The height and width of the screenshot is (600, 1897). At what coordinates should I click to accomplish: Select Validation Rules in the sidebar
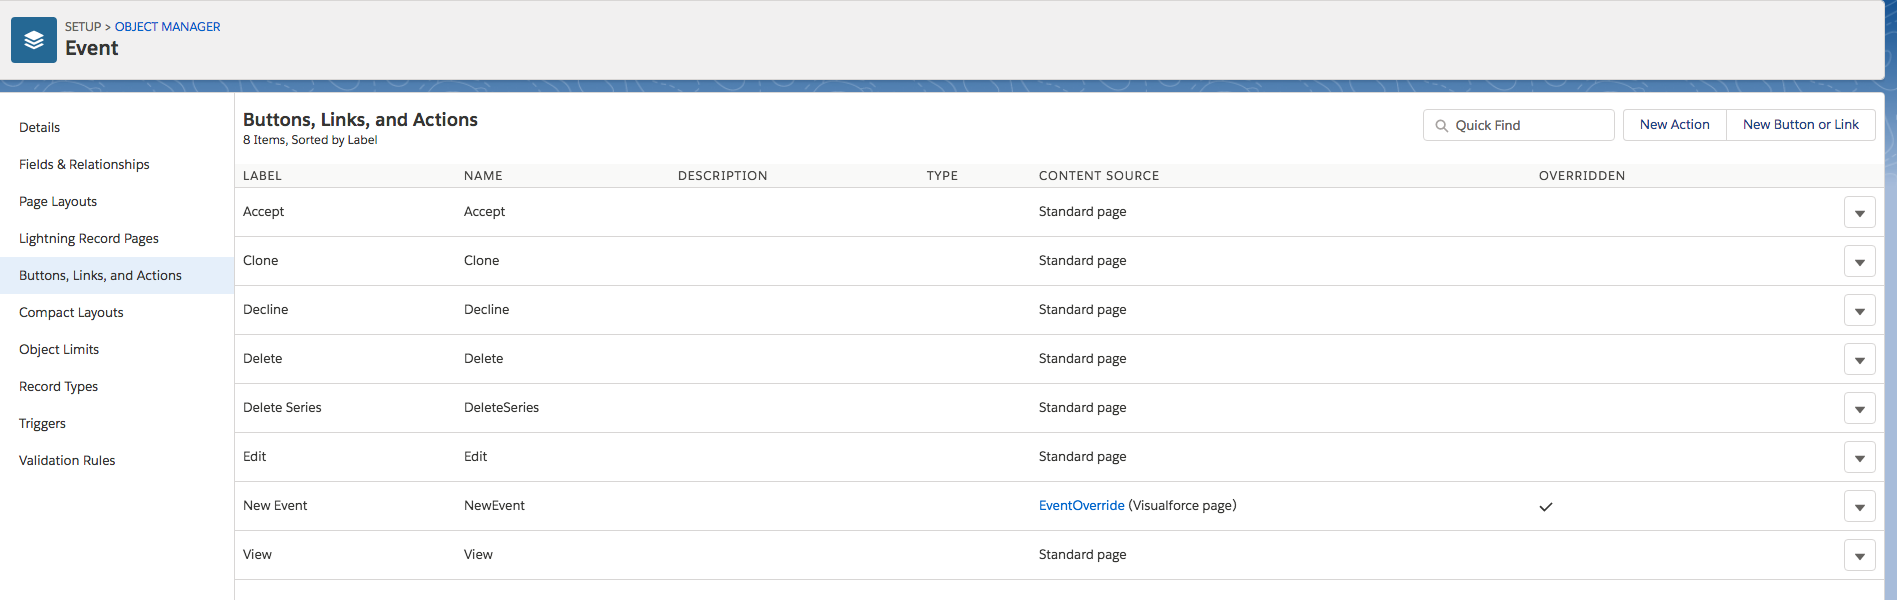67,460
